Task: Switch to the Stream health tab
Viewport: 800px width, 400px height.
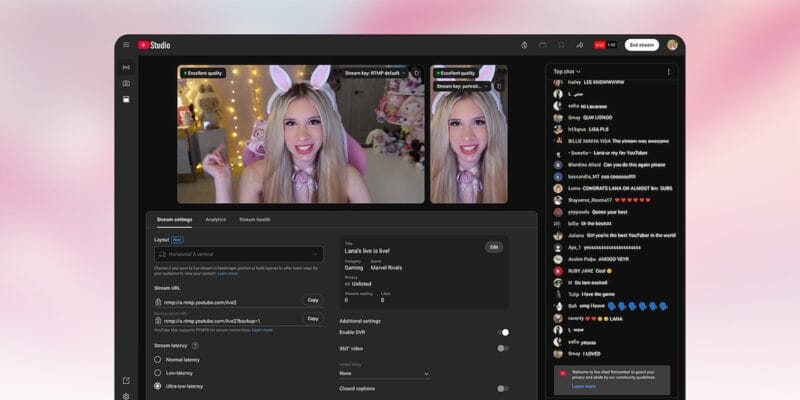Action: click(x=255, y=220)
